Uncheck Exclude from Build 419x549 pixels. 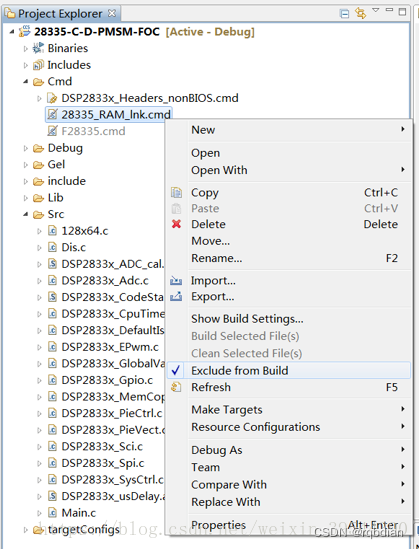tap(289, 370)
